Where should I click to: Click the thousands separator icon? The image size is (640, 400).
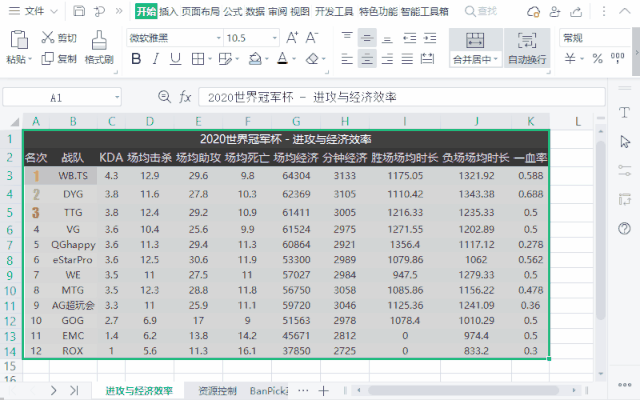point(618,58)
